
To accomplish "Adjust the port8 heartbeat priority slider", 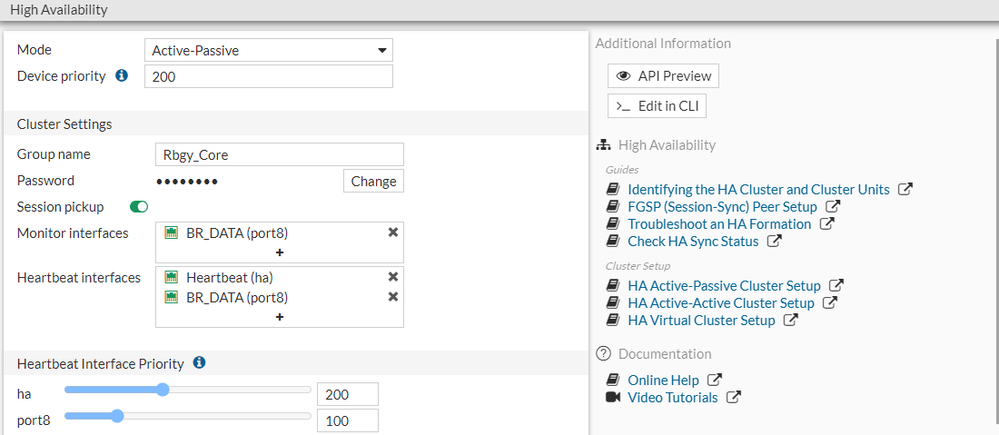I will click(x=117, y=415).
